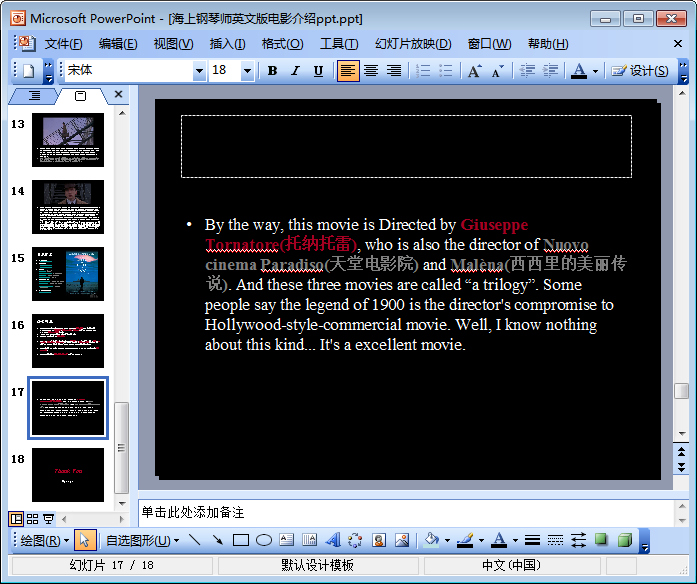Screen dimensions: 697x584
Task: Open the font name dropdown 宋体
Action: (199, 71)
